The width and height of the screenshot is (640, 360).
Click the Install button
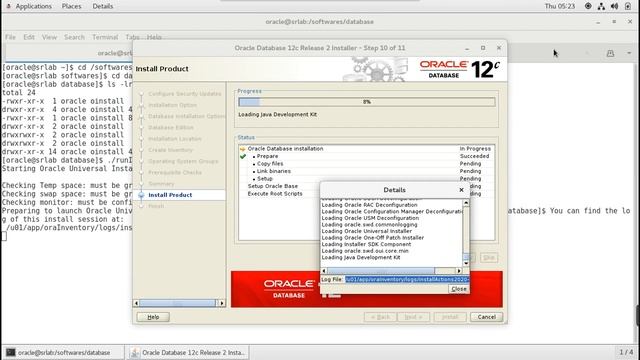tap(450, 317)
